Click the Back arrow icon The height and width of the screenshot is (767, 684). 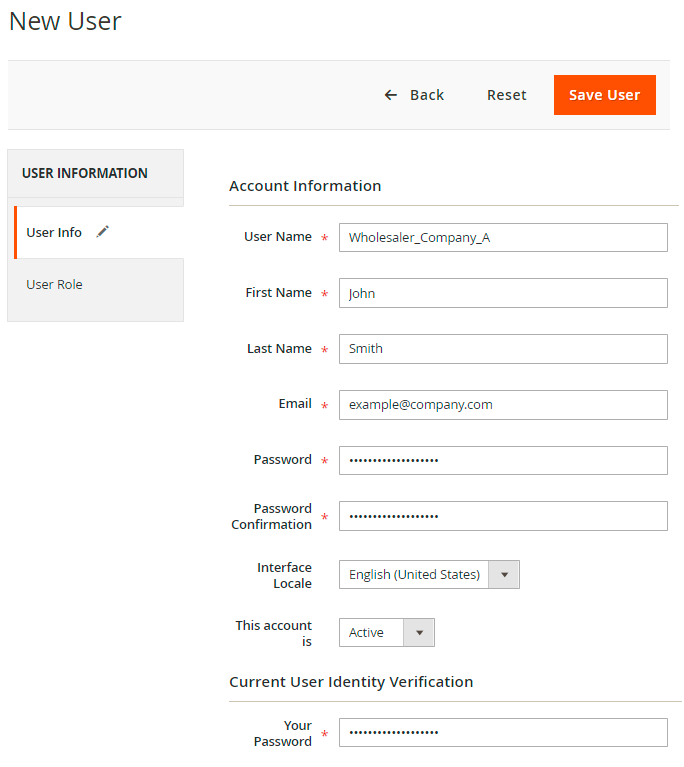(391, 95)
